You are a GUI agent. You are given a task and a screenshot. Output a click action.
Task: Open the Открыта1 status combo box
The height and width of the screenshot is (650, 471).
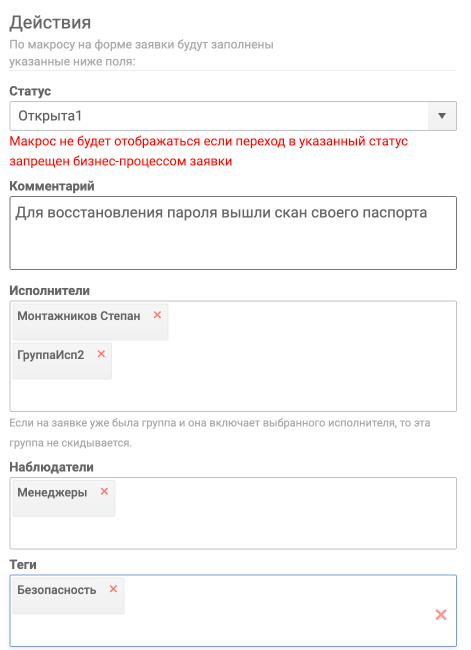click(x=233, y=116)
